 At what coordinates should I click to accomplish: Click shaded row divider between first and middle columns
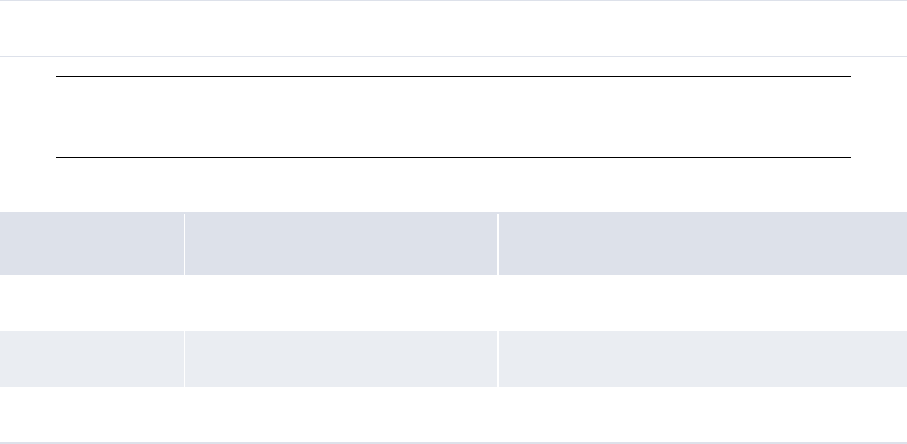tap(185, 359)
